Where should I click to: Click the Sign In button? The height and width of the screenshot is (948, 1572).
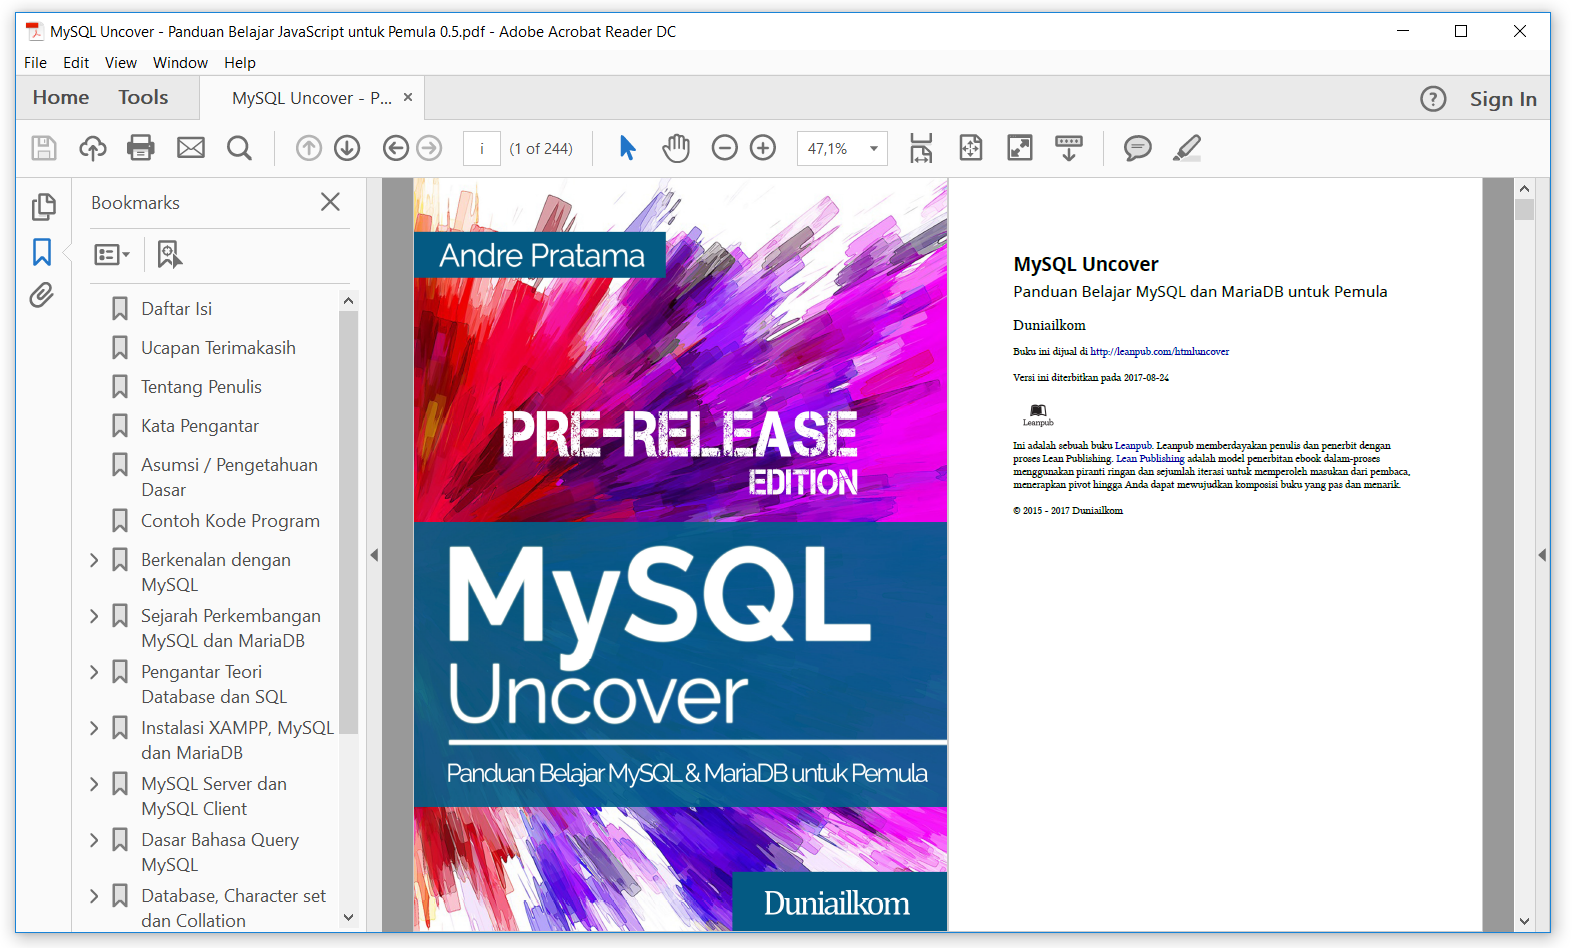[x=1503, y=99]
